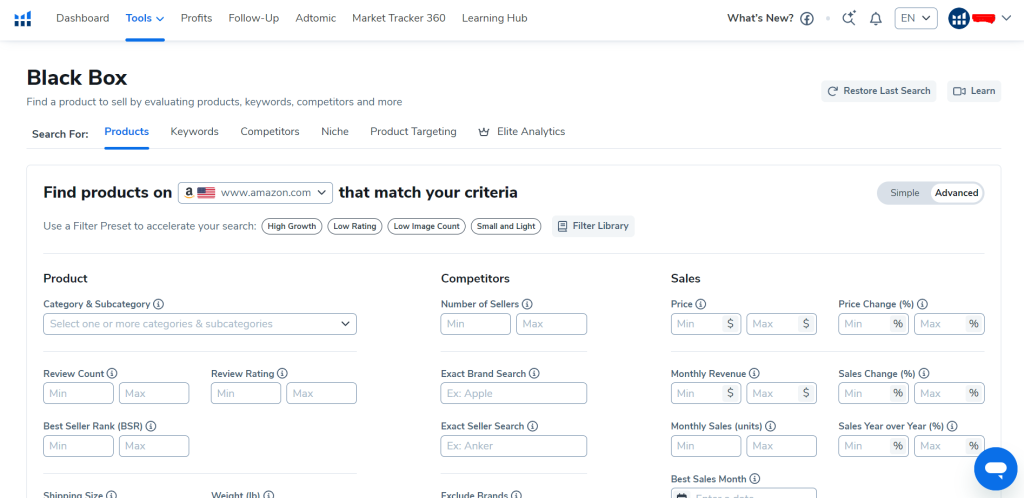Screen dimensions: 1024x498
Task: Click the Price Min field
Action: pos(706,324)
